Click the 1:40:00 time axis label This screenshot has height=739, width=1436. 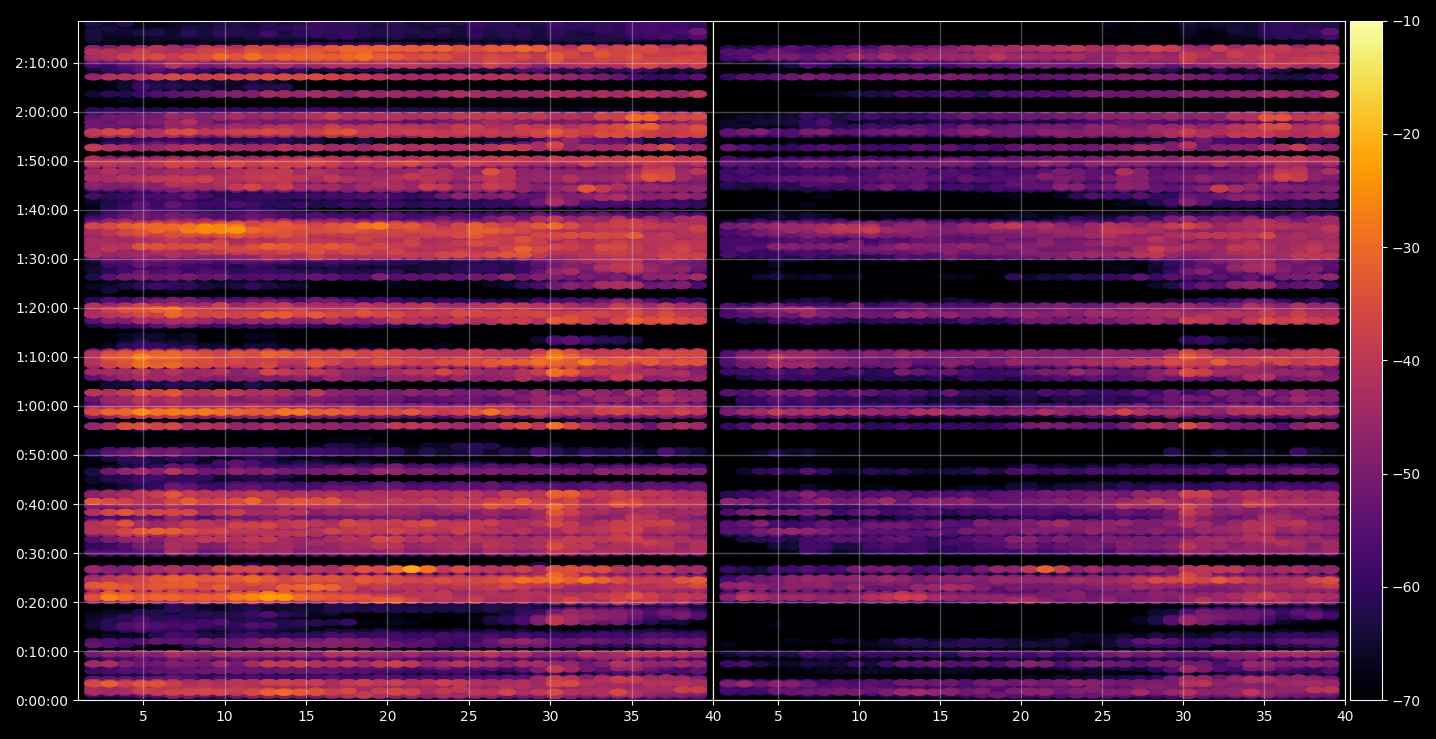click(42, 210)
